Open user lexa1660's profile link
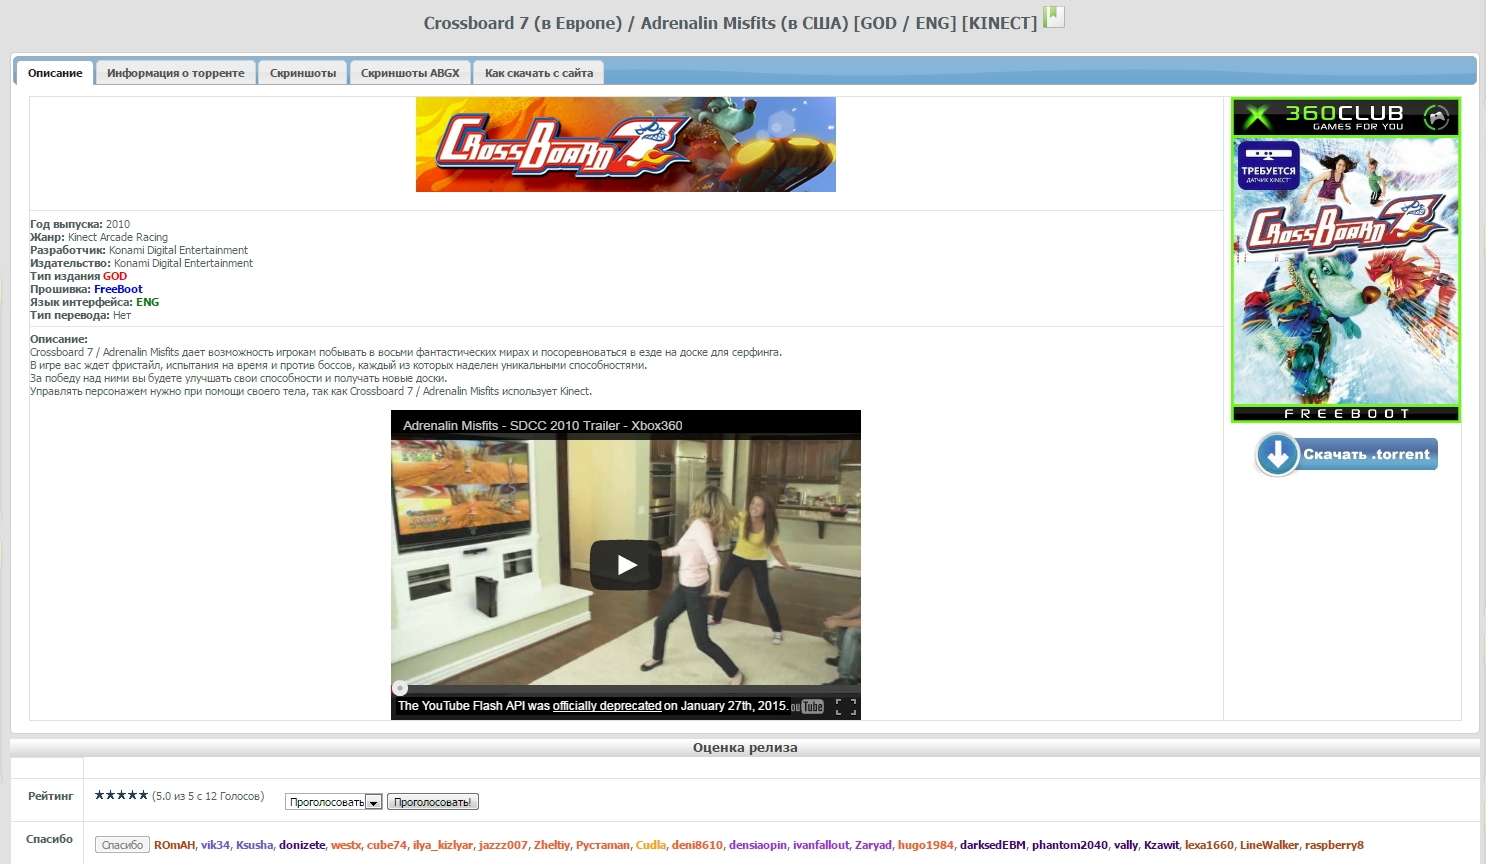Viewport: 1486px width, 864px height. click(1209, 845)
